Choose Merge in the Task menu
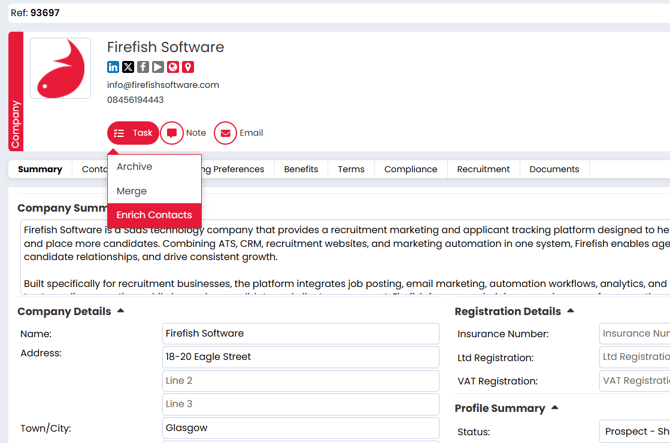The height and width of the screenshot is (443, 670). 131,191
